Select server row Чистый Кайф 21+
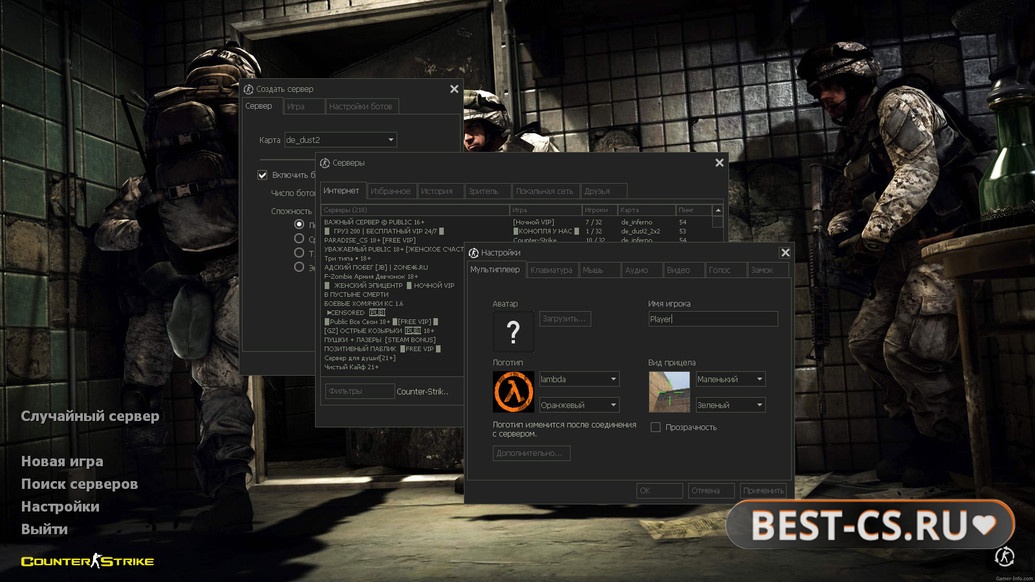Image resolution: width=1035 pixels, height=582 pixels. click(392, 367)
